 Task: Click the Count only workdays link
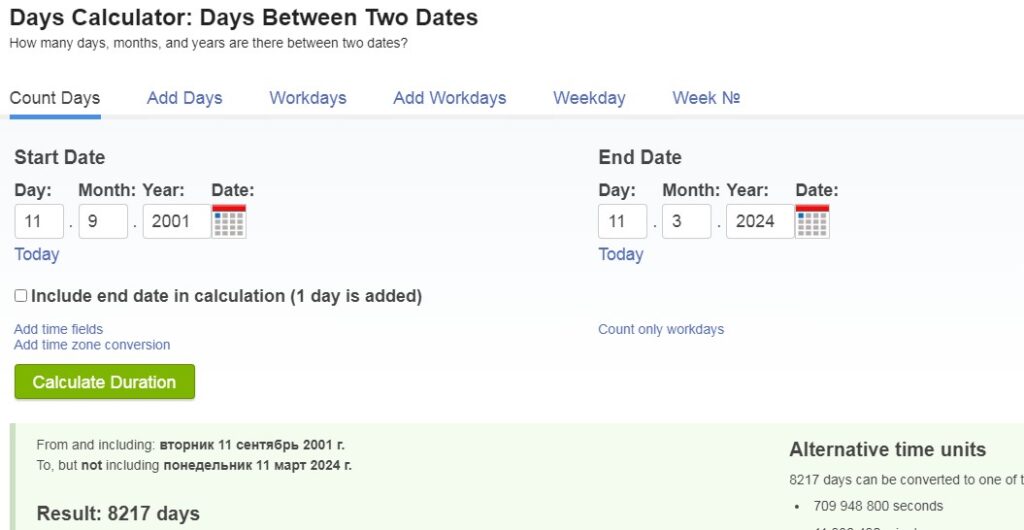tap(661, 329)
